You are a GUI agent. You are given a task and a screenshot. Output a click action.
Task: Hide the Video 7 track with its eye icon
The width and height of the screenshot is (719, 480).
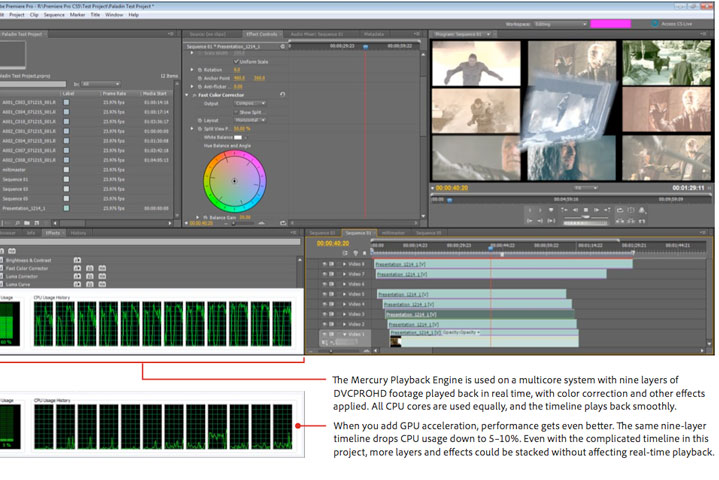pyautogui.click(x=324, y=274)
